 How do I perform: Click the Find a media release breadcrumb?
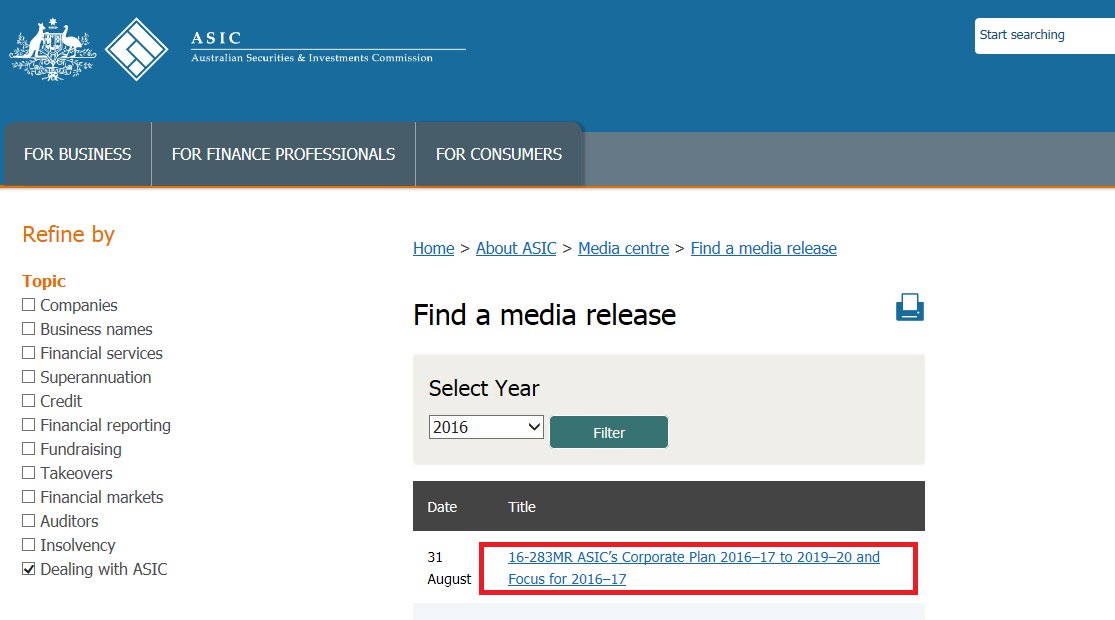coord(764,248)
